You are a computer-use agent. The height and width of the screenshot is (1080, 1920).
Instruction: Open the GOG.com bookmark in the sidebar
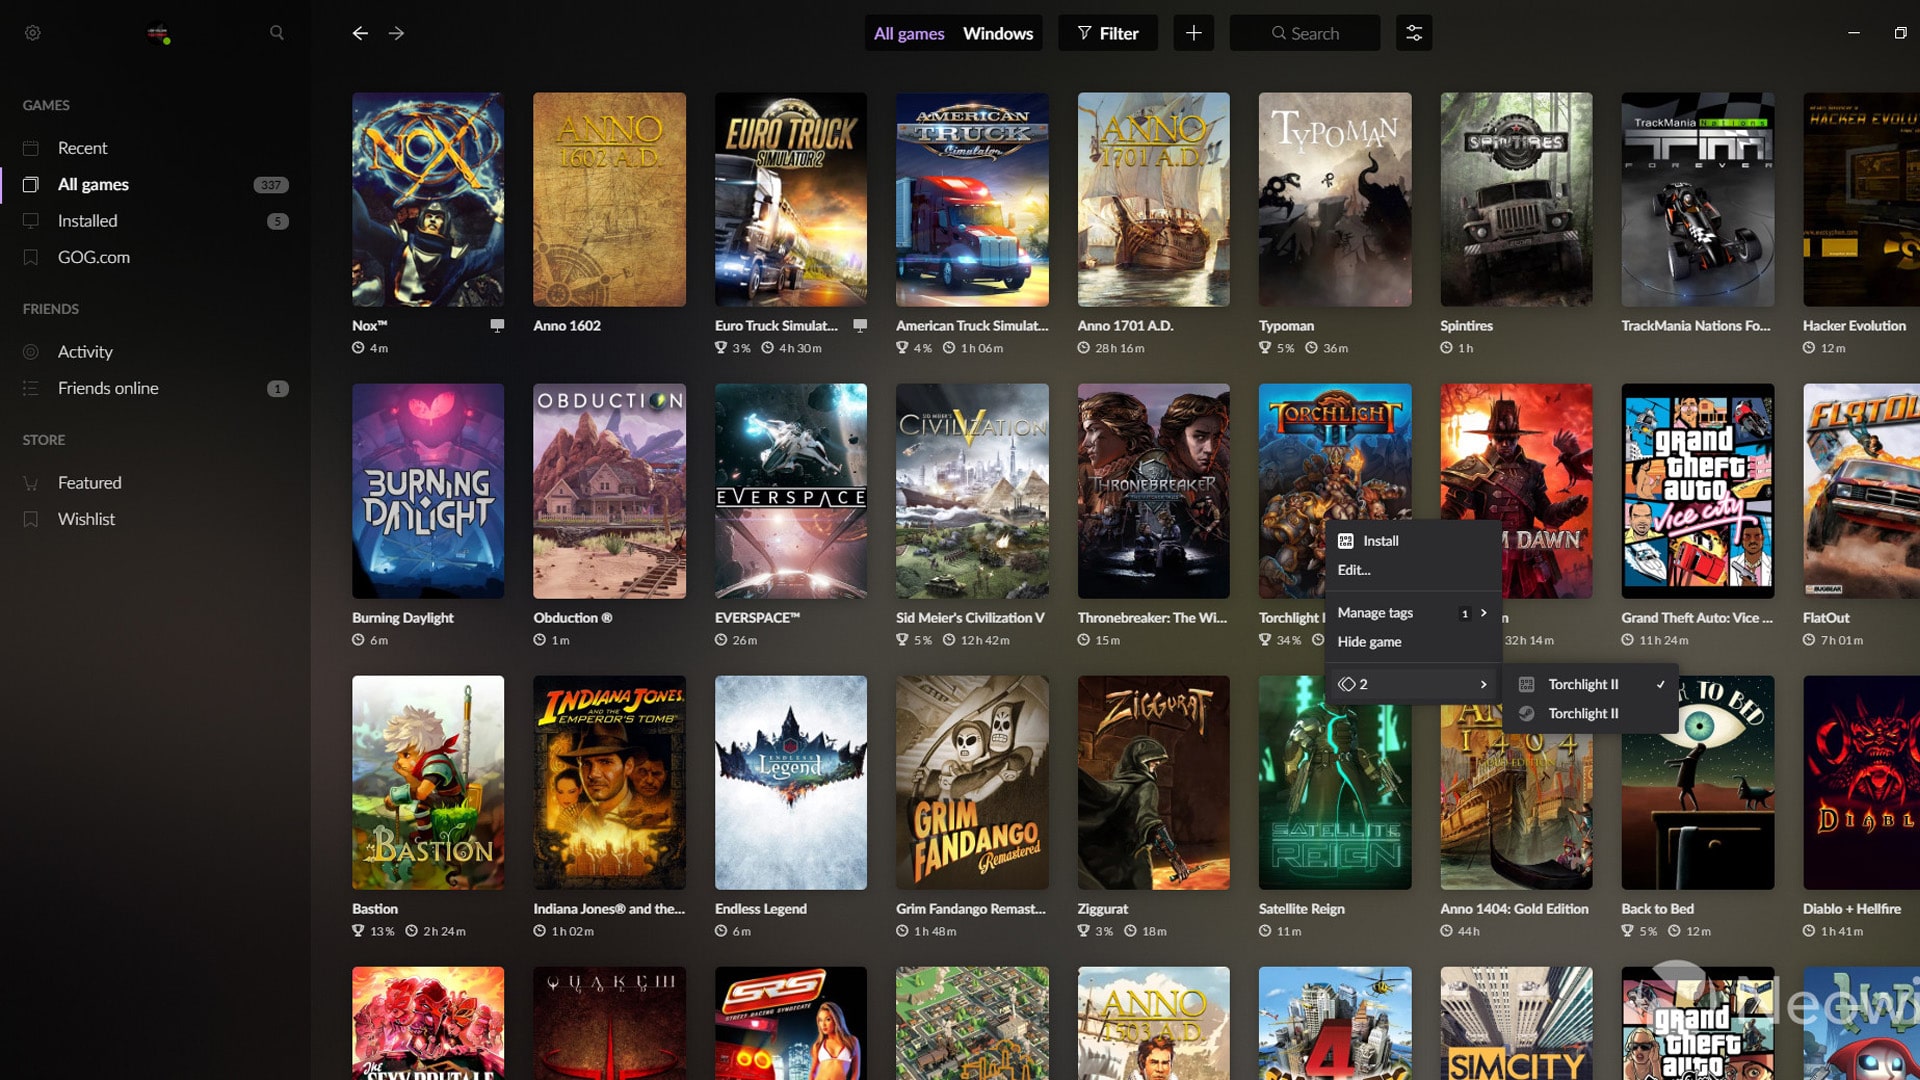(x=155, y=257)
